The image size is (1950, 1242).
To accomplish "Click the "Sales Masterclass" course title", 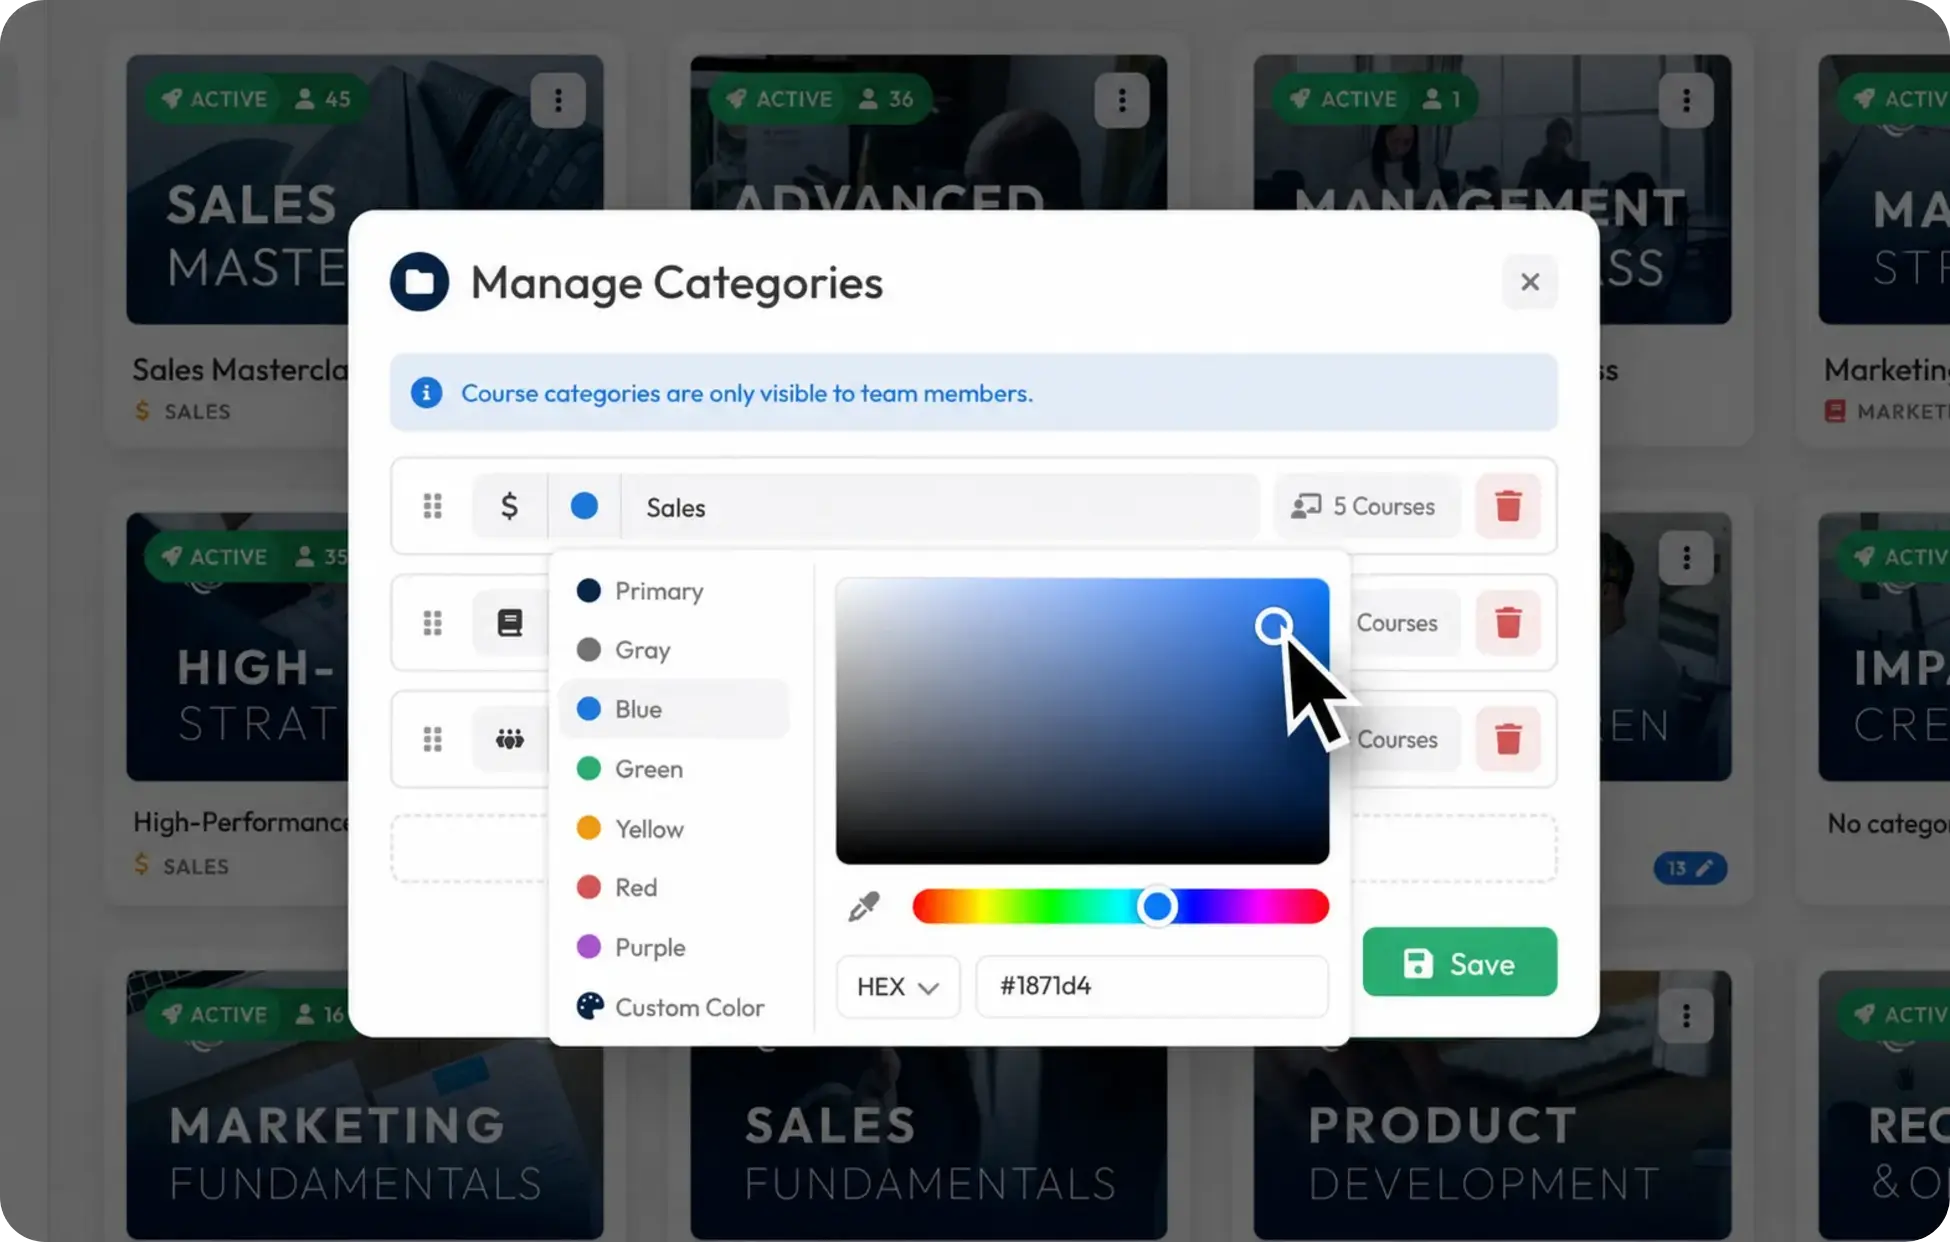I will pos(240,370).
